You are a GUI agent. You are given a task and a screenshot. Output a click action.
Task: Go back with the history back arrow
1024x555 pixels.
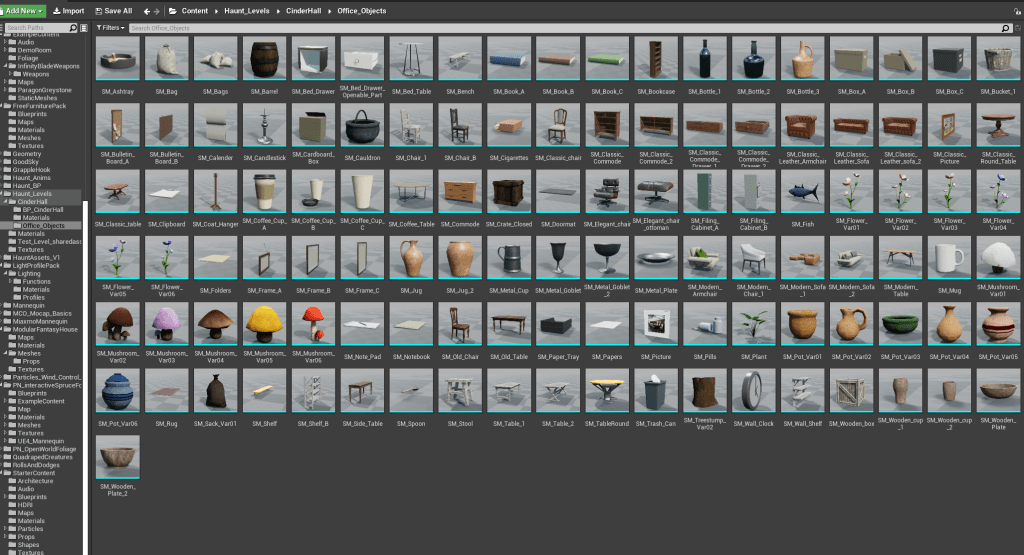(146, 10)
